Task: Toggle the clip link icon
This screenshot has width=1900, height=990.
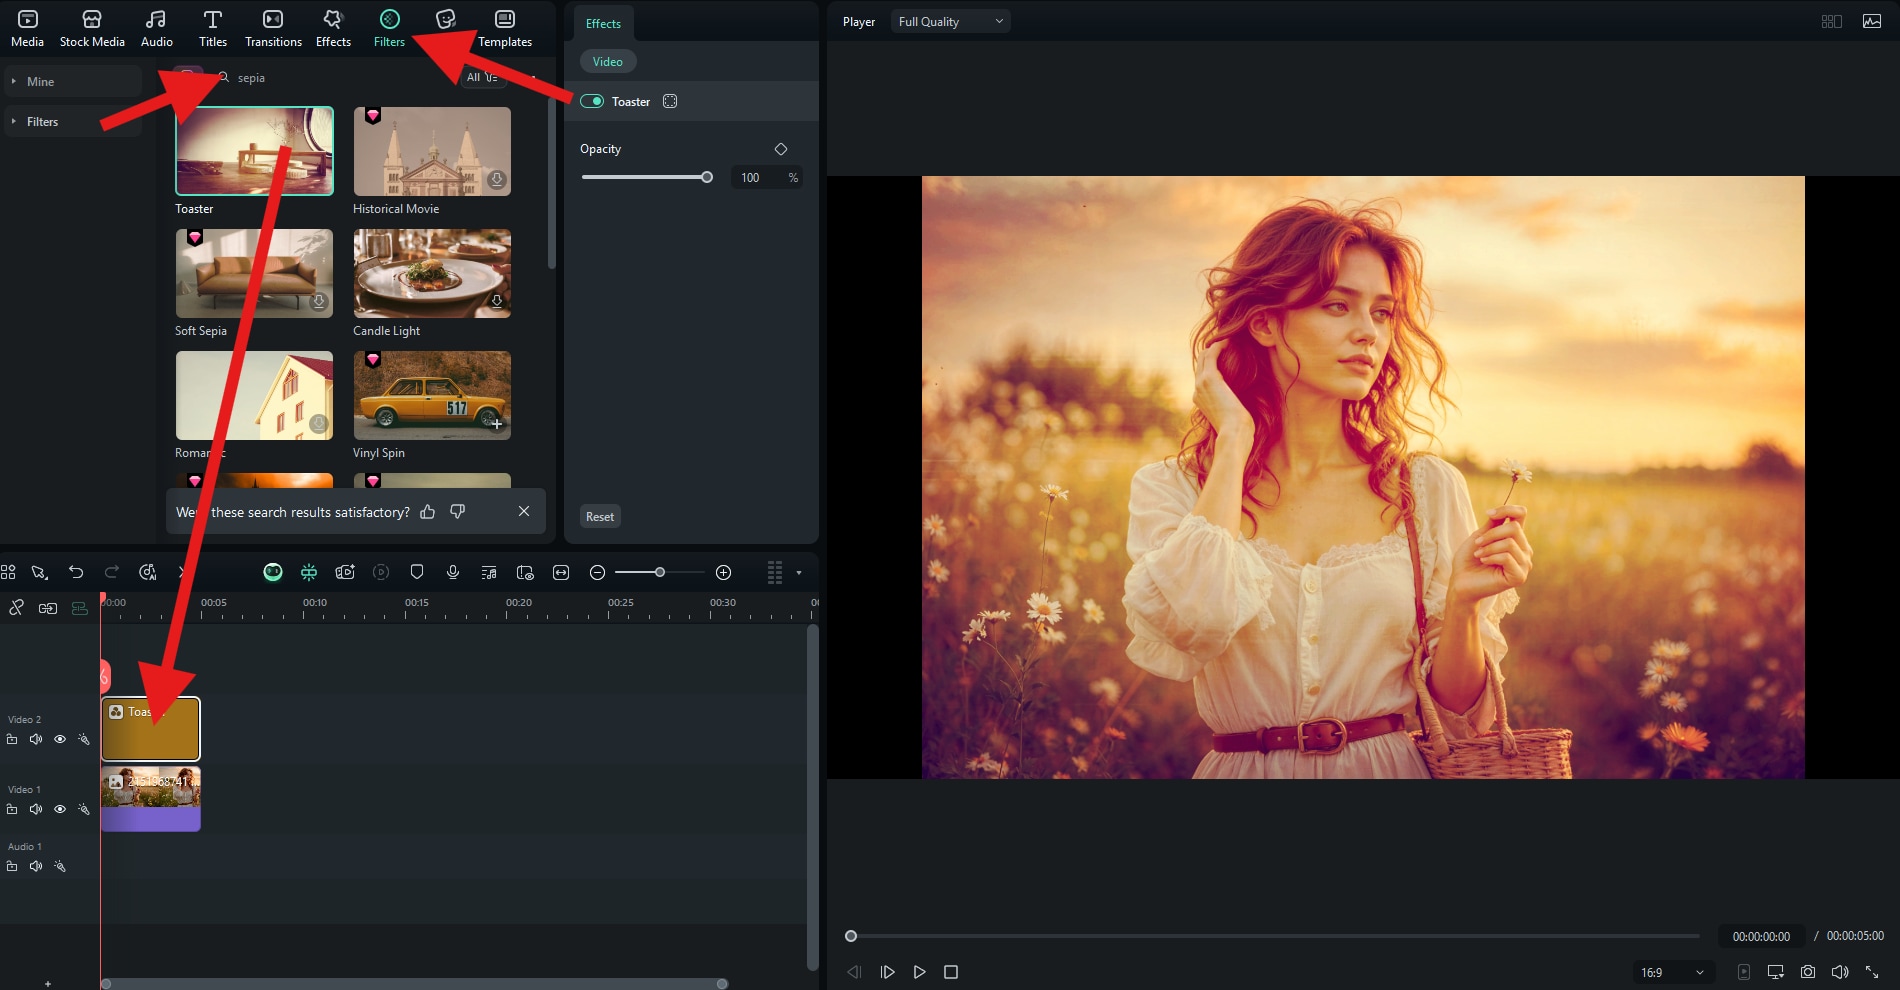Action: point(16,608)
